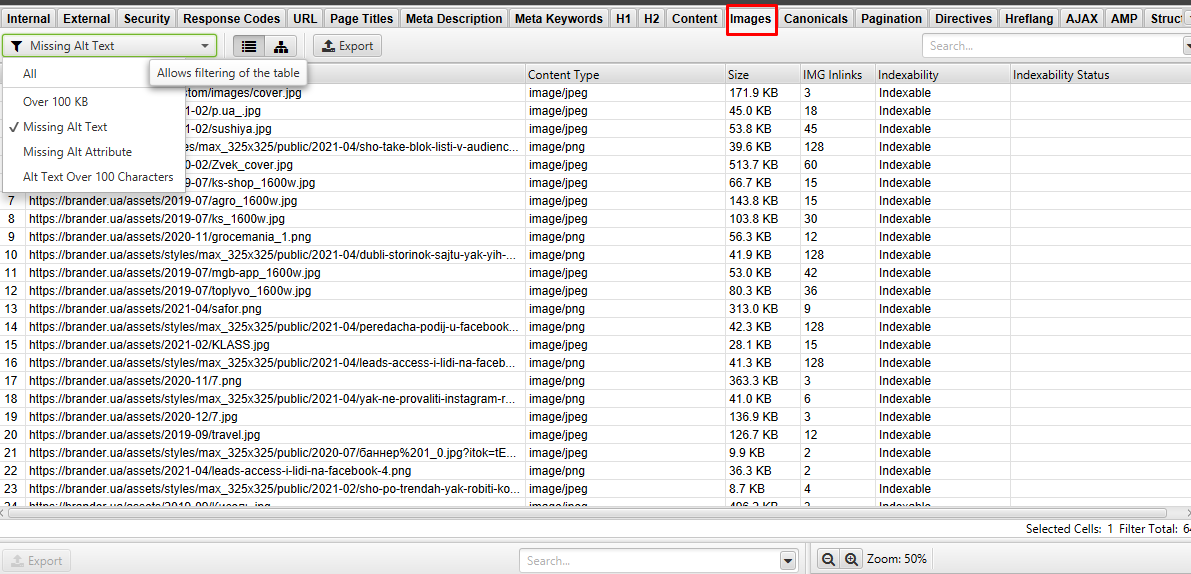Open the bottom search box dropdown arrow
Screen dimensions: 1191x574
coord(787,561)
